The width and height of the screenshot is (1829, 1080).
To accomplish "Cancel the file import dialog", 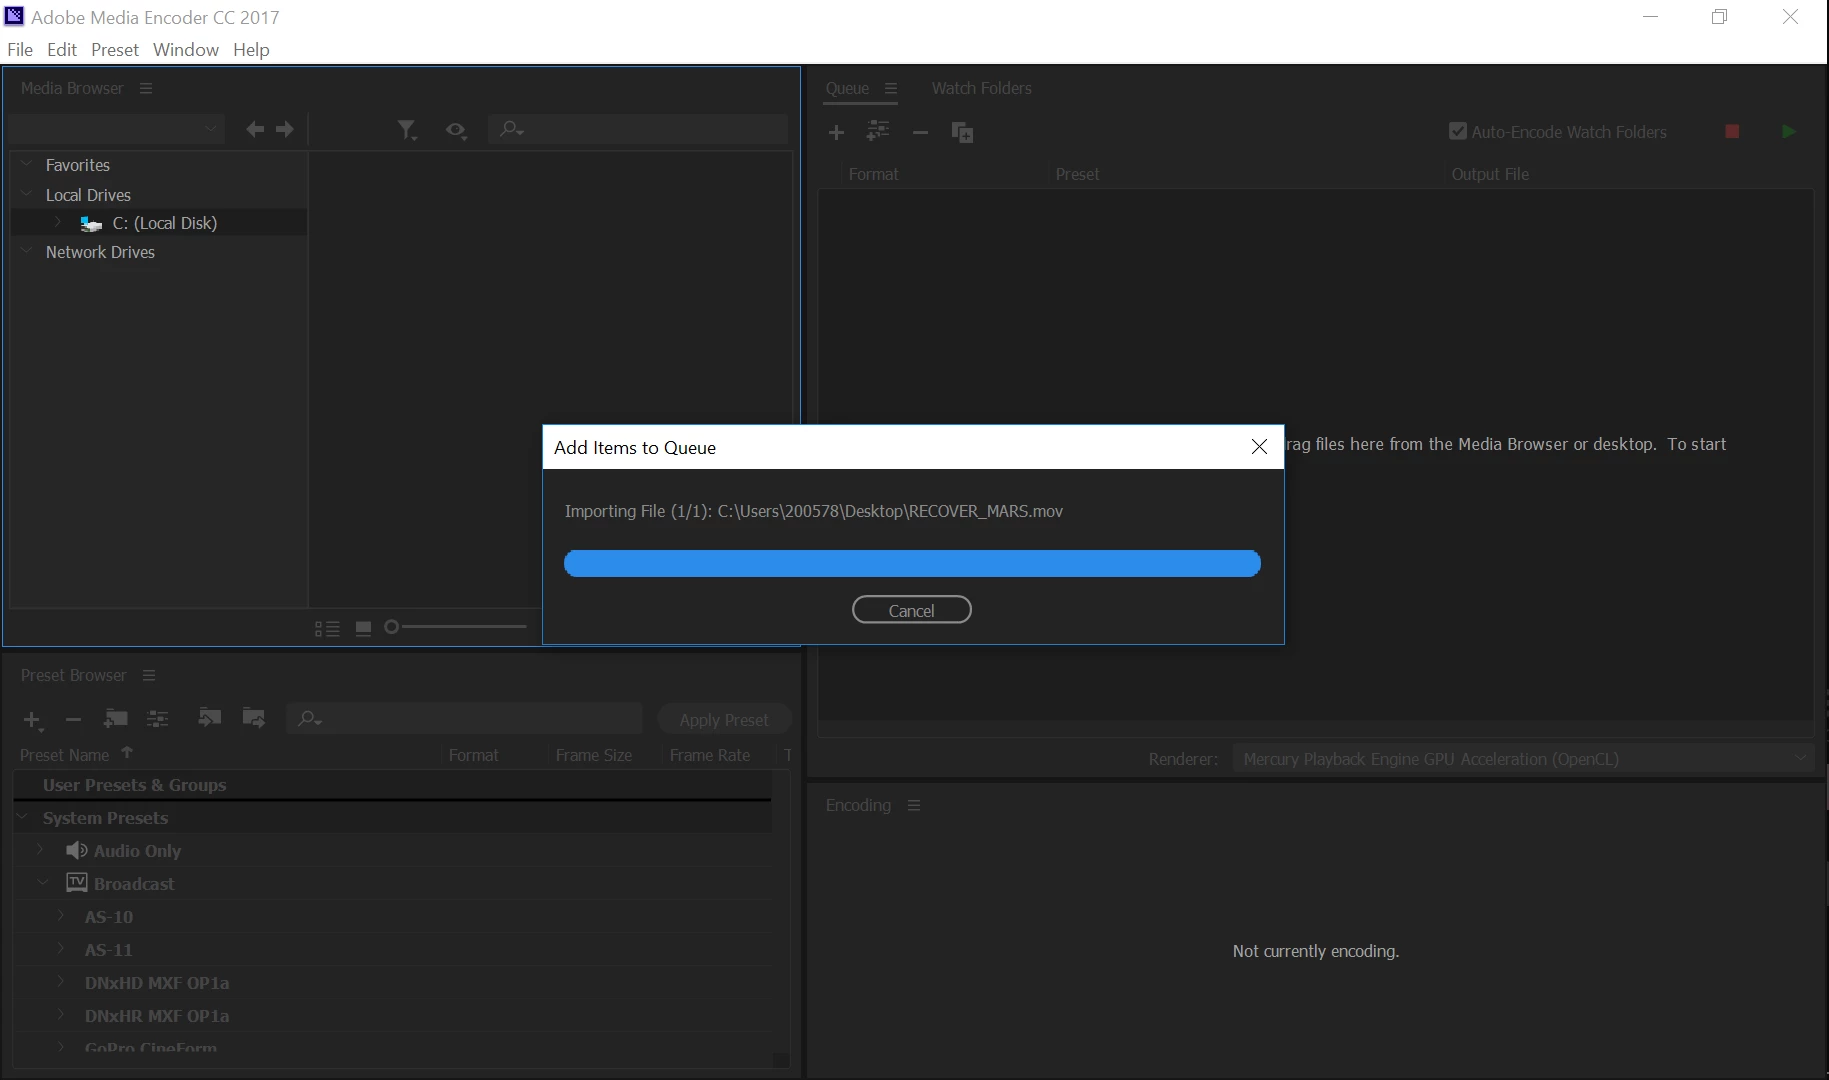I will click(x=911, y=610).
